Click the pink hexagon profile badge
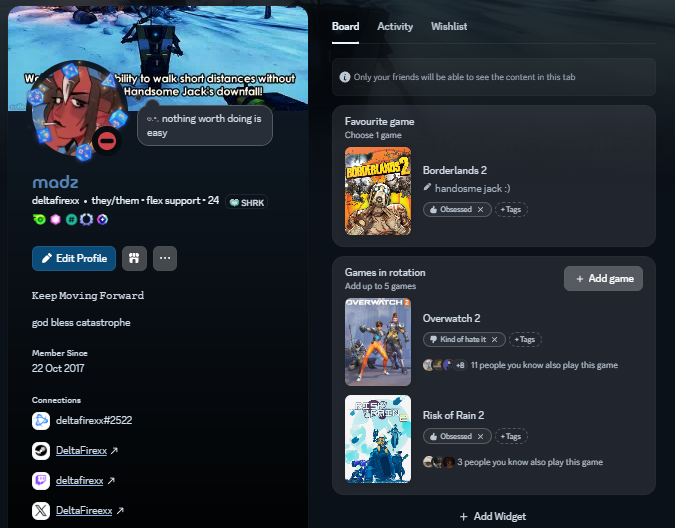The width and height of the screenshot is (675, 528). click(x=56, y=219)
